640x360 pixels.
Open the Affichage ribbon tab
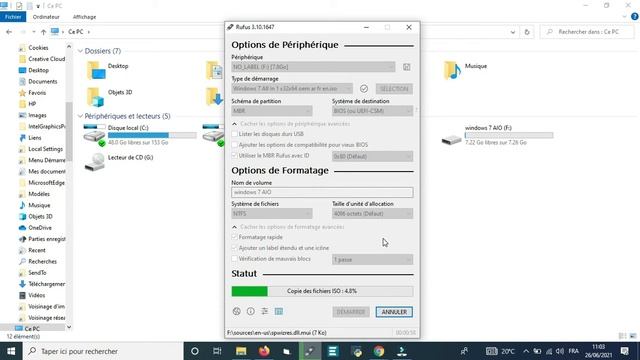[84, 17]
